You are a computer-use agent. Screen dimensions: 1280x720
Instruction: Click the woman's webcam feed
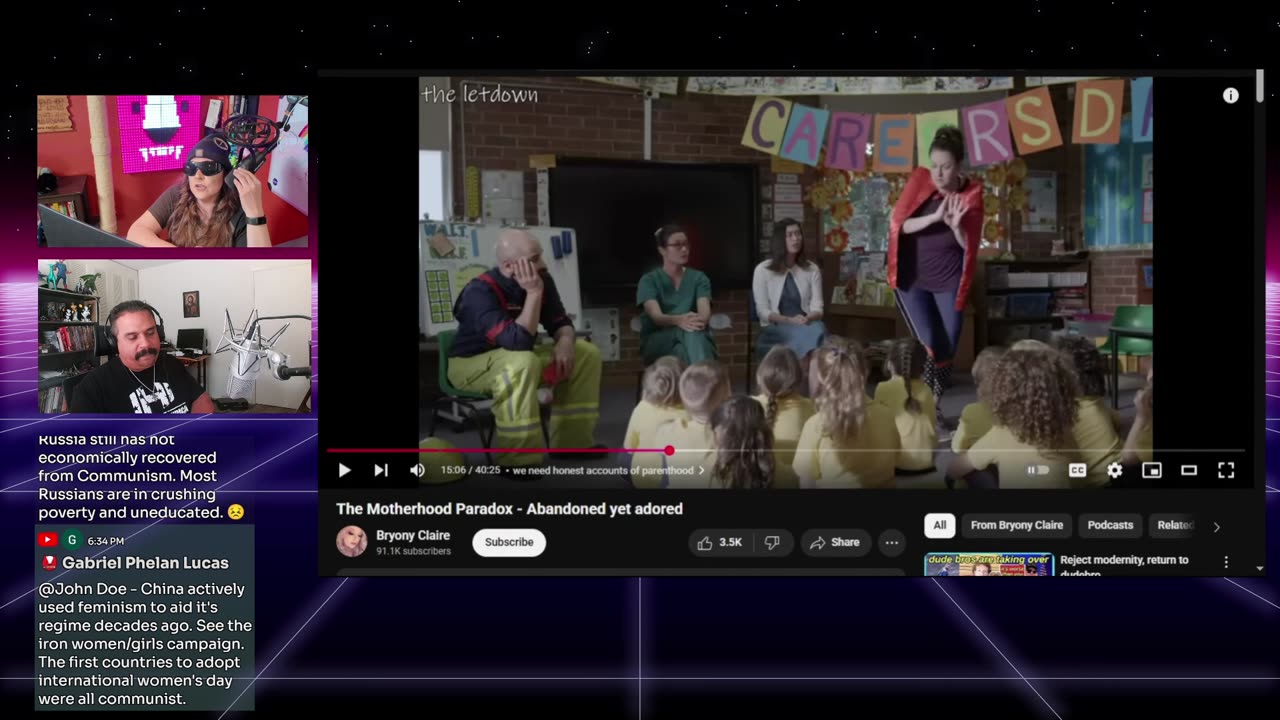[173, 171]
